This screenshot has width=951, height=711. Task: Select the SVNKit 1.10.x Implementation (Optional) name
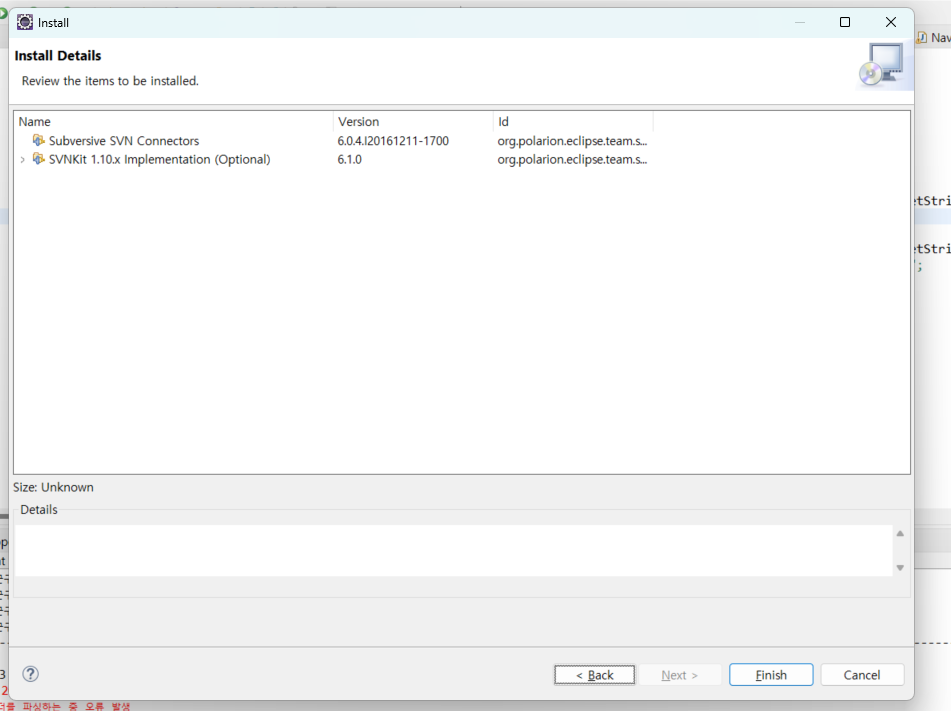click(x=160, y=160)
